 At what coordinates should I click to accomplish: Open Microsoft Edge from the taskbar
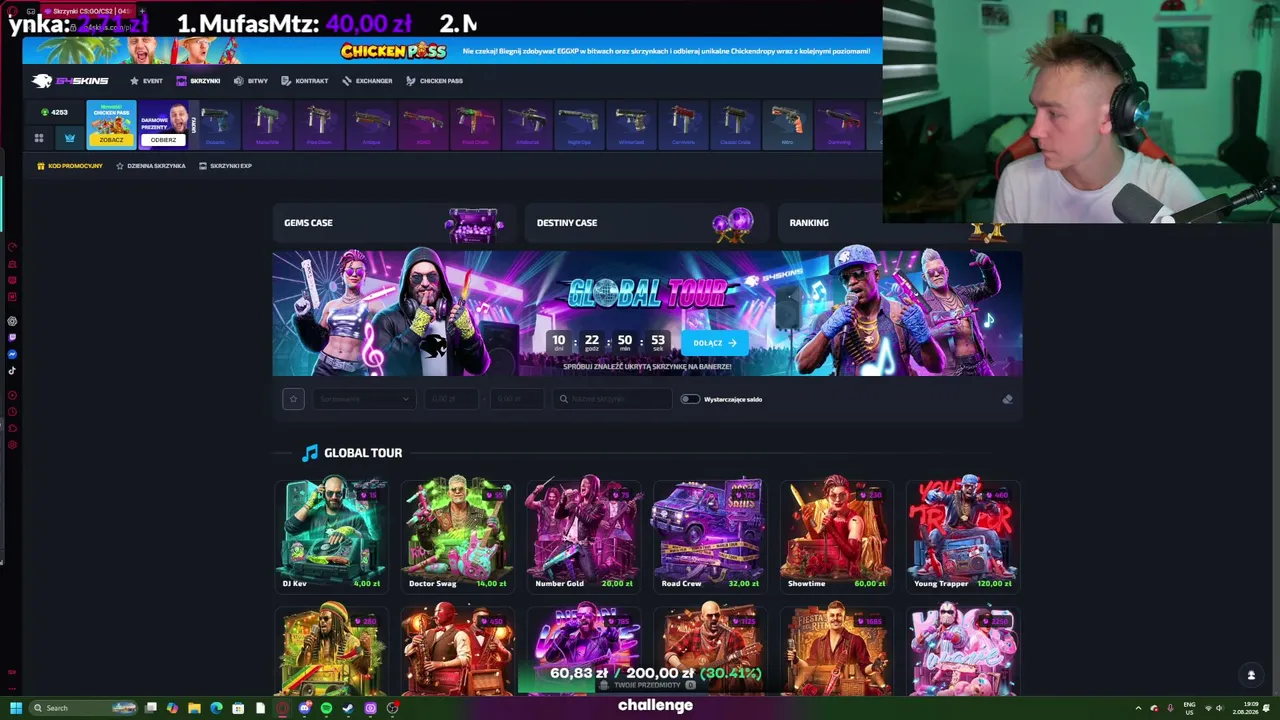click(x=216, y=708)
